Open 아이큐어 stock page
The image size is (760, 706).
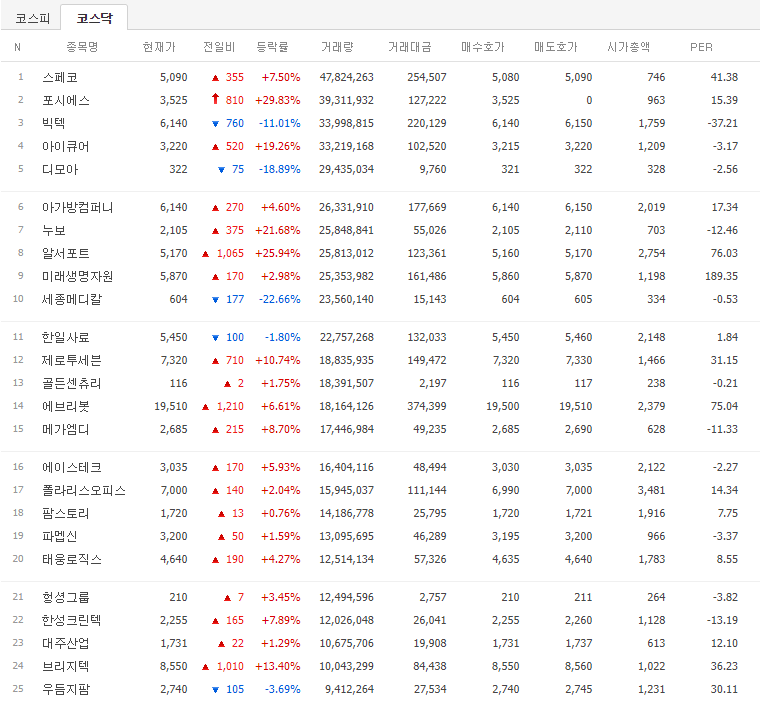tap(66, 146)
